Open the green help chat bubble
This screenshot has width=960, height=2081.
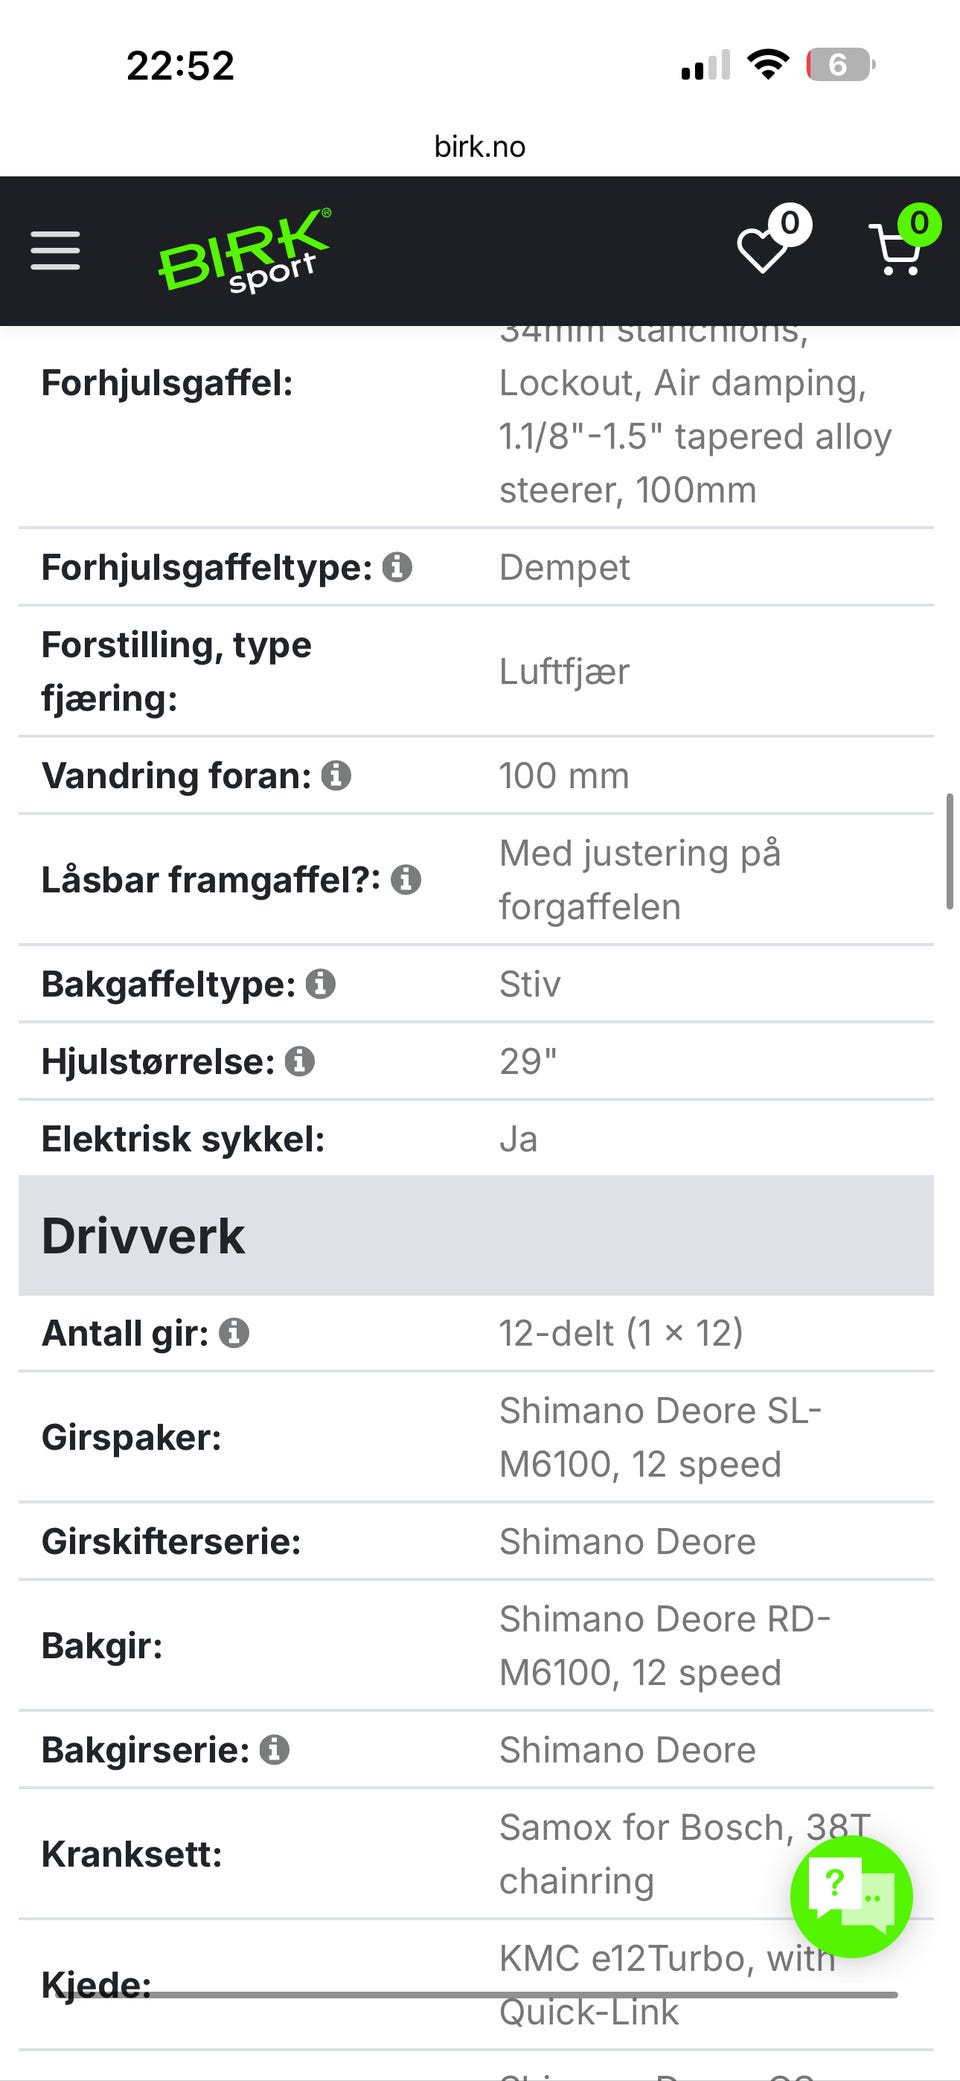(850, 1895)
